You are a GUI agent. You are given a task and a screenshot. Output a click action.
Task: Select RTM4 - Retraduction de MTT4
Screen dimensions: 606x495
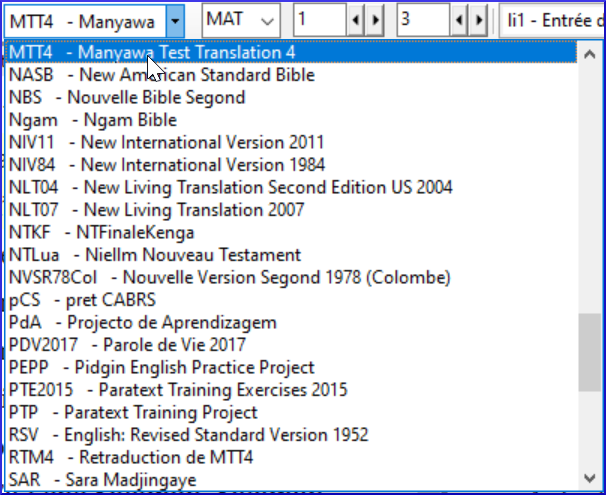click(x=291, y=457)
